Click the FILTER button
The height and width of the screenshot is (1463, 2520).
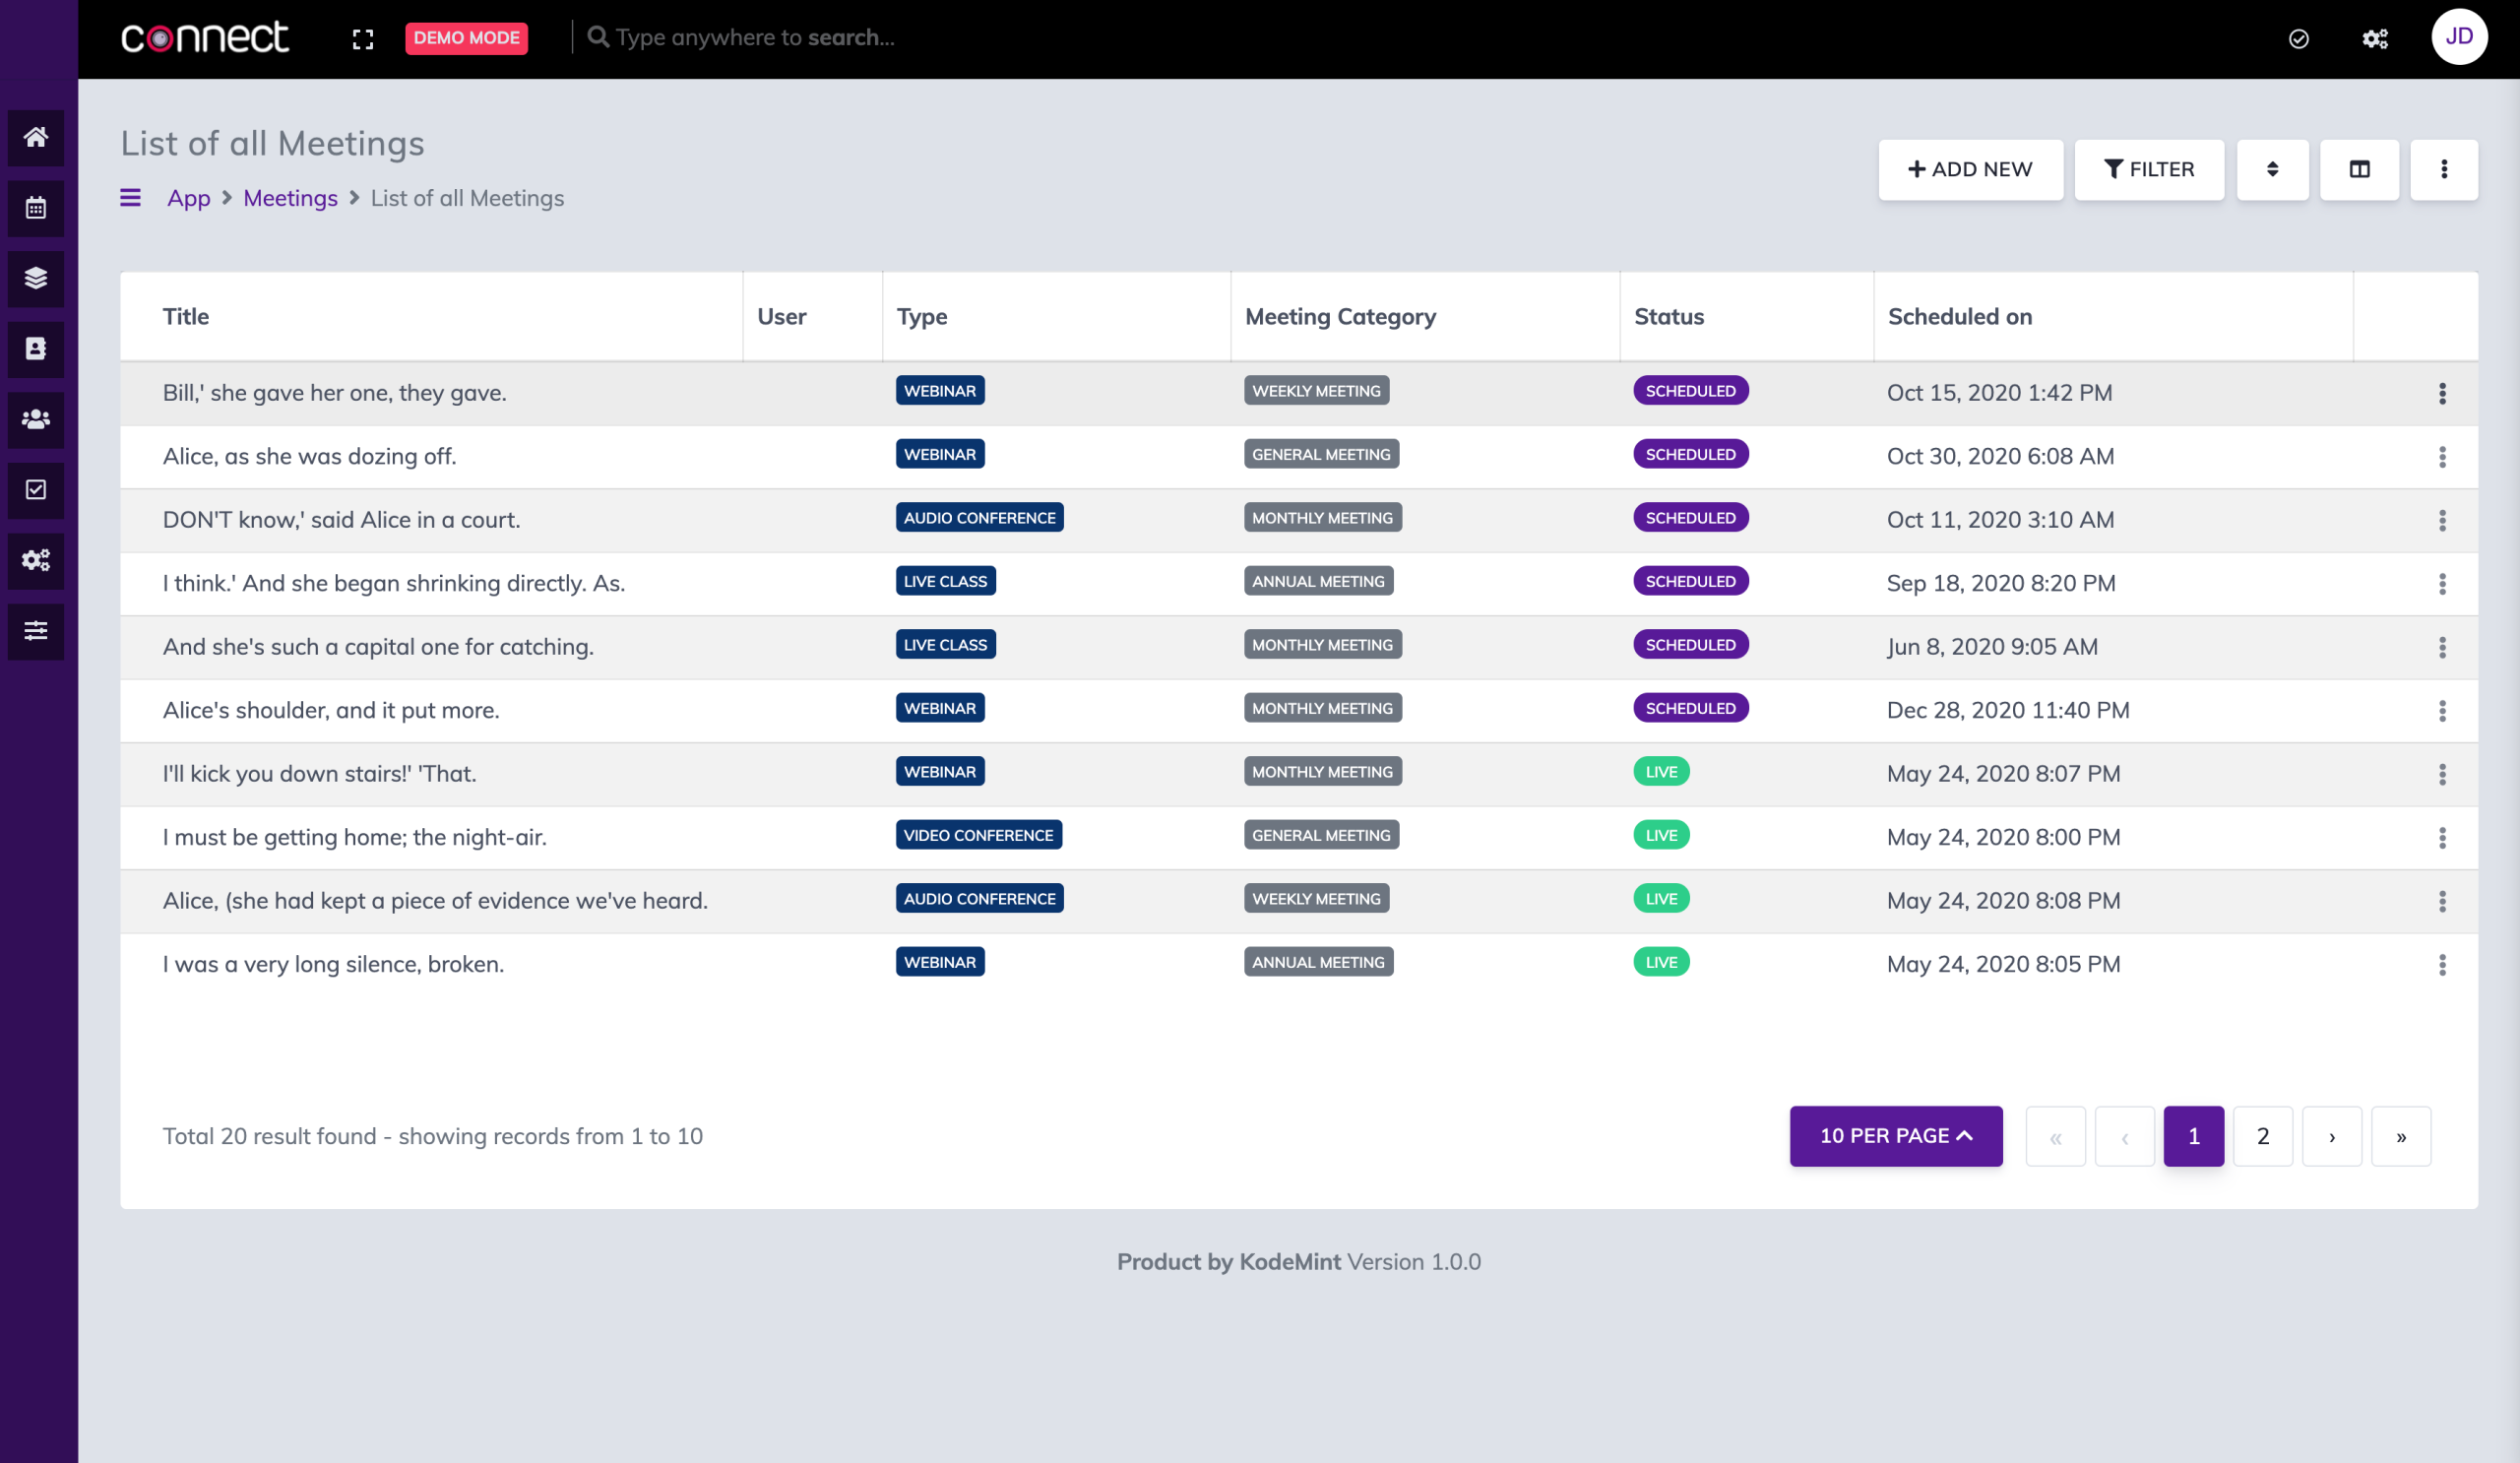2148,169
